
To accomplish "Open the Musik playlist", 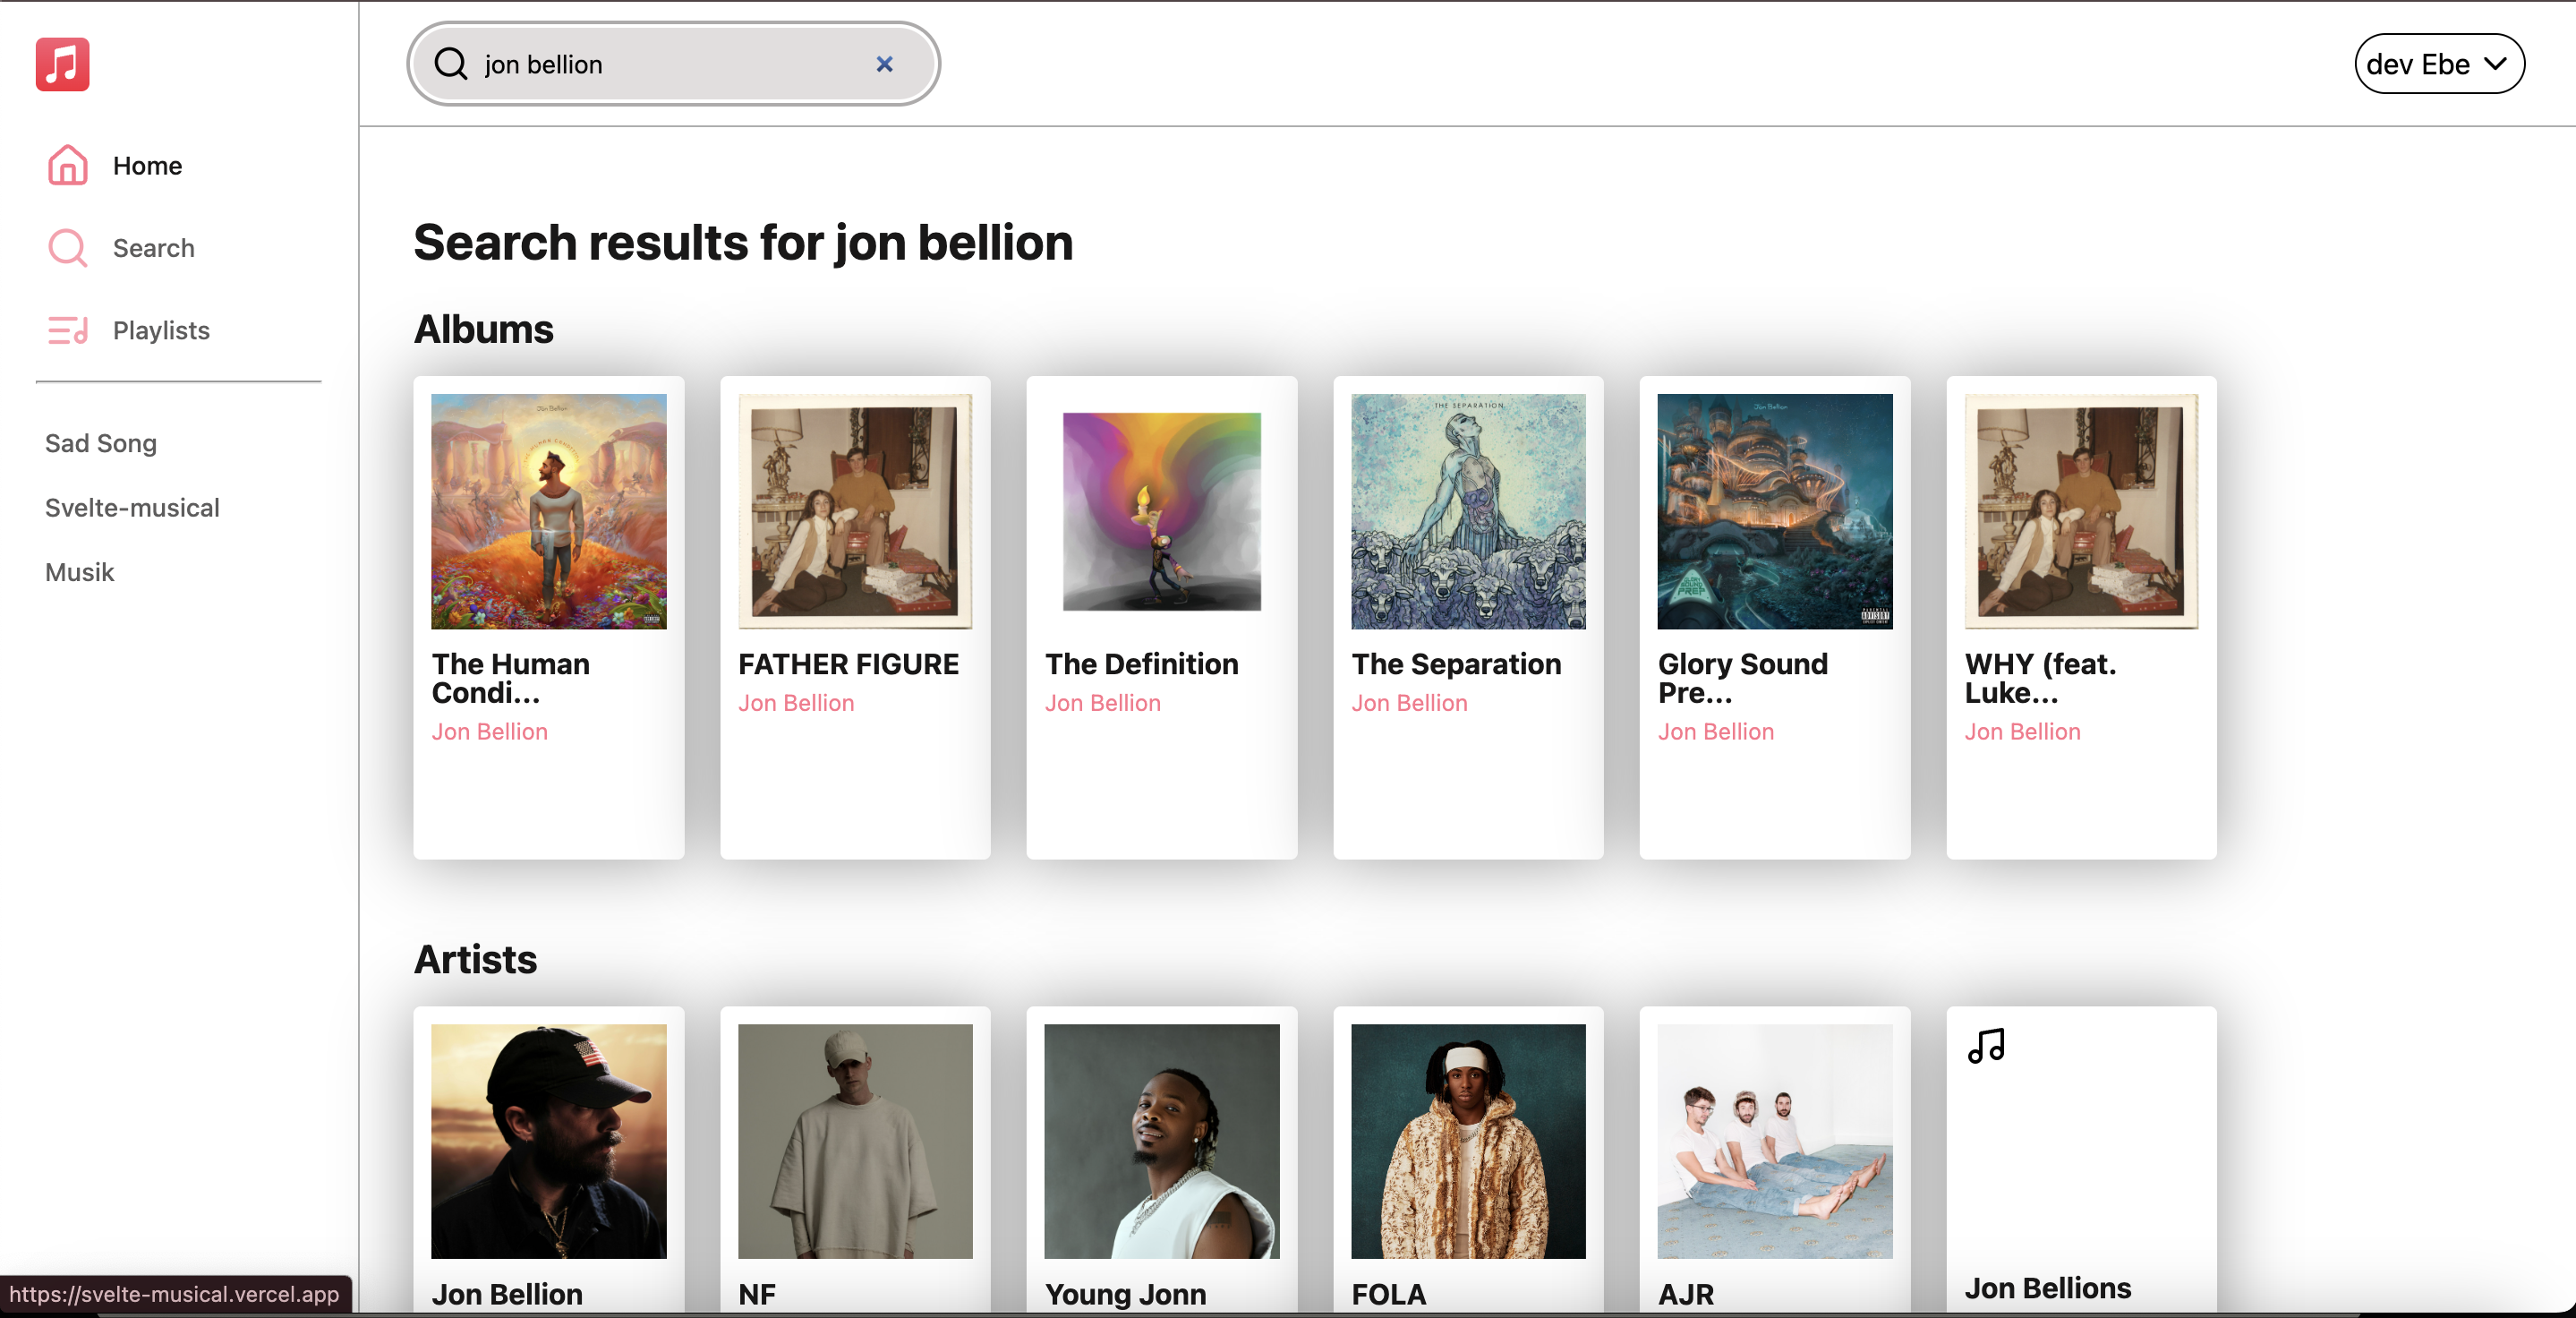I will pyautogui.click(x=79, y=572).
